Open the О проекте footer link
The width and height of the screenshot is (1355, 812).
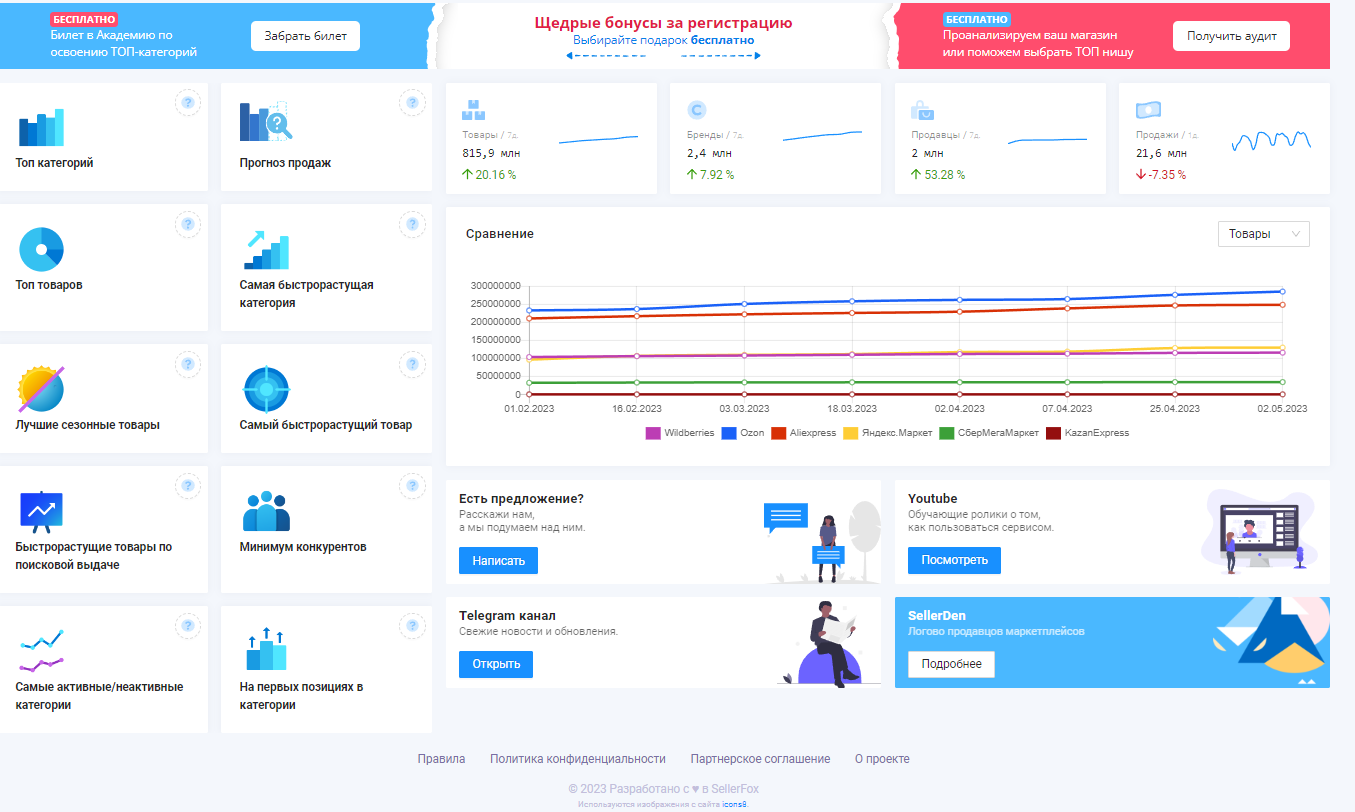point(882,759)
